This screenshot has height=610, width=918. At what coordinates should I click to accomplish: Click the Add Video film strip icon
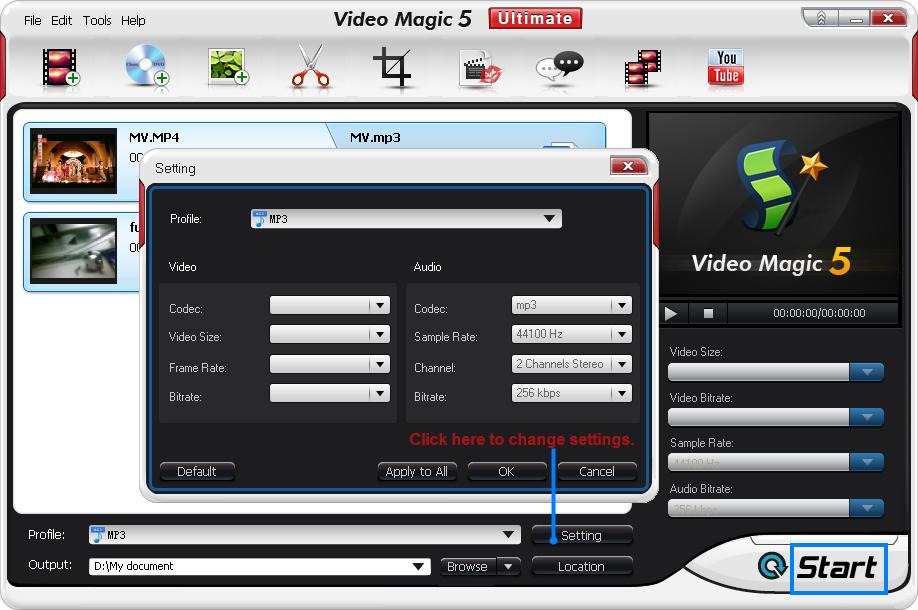[60, 67]
